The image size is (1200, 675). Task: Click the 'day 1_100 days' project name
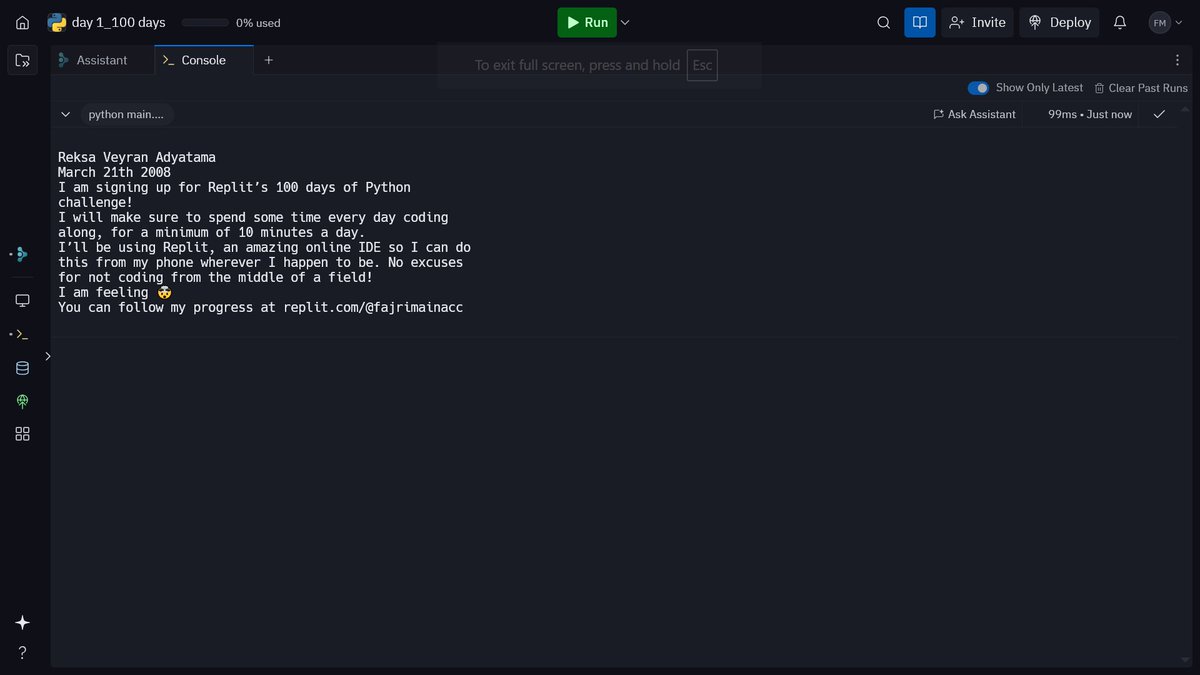(x=119, y=22)
